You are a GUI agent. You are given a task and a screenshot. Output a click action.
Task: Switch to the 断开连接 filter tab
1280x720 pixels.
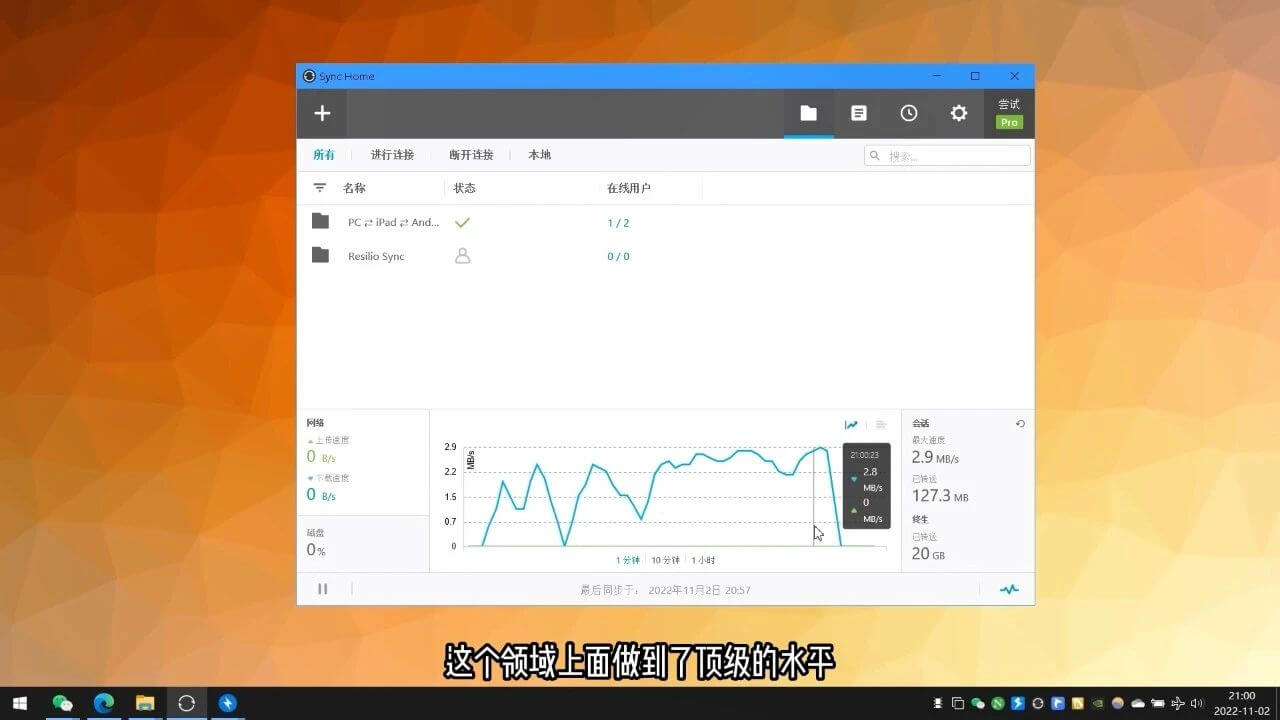[471, 155]
